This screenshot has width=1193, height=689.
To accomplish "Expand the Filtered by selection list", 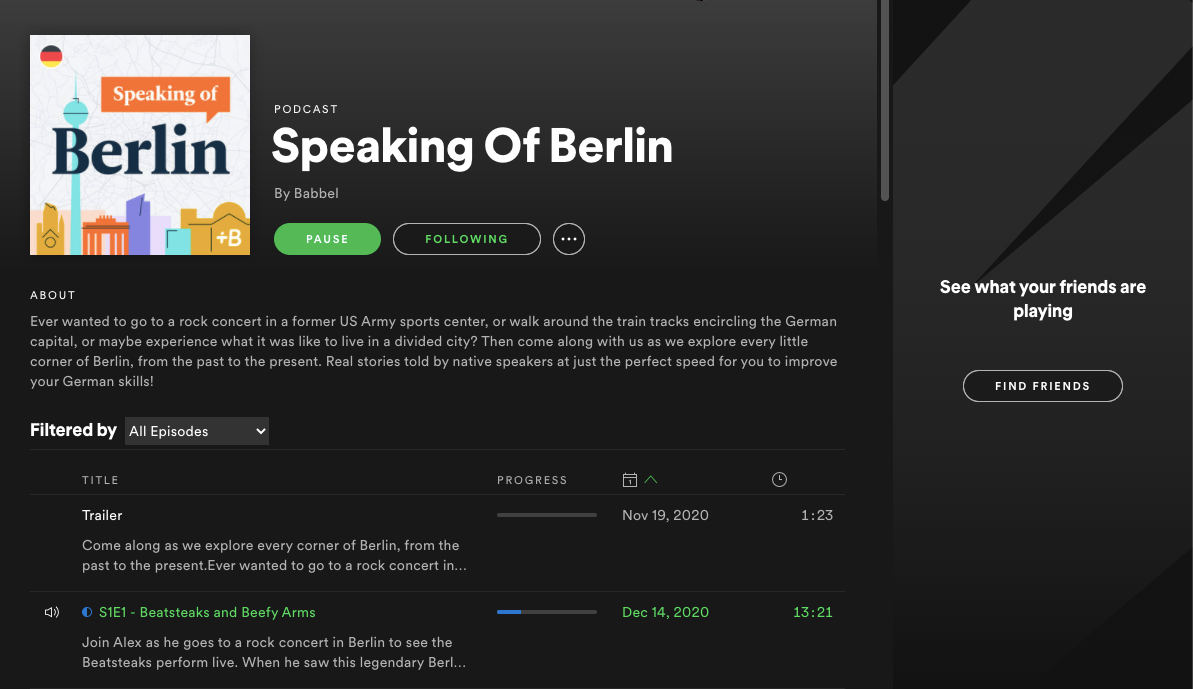I will click(196, 431).
